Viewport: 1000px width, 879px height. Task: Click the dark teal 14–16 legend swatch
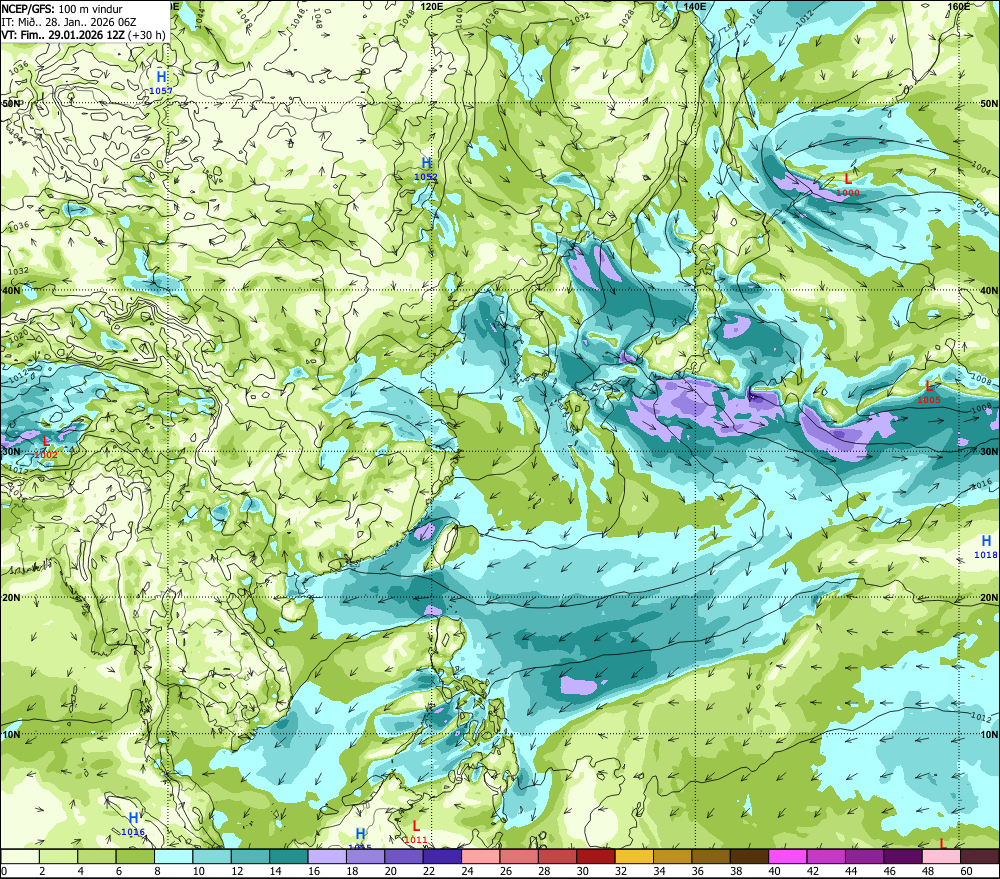point(289,856)
